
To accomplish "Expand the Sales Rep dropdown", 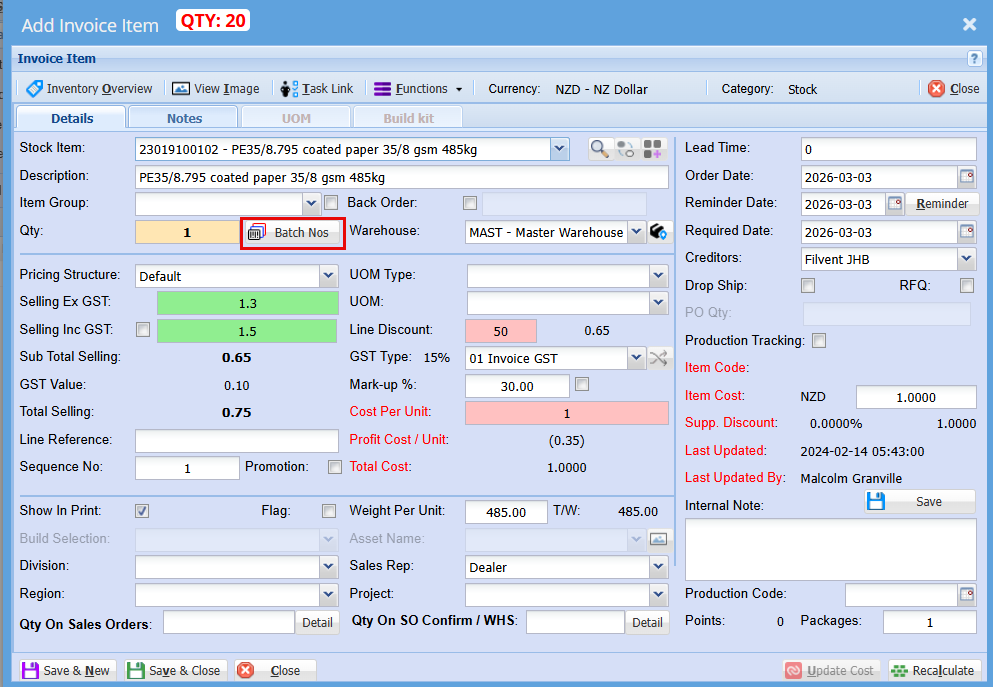I will pos(658,567).
